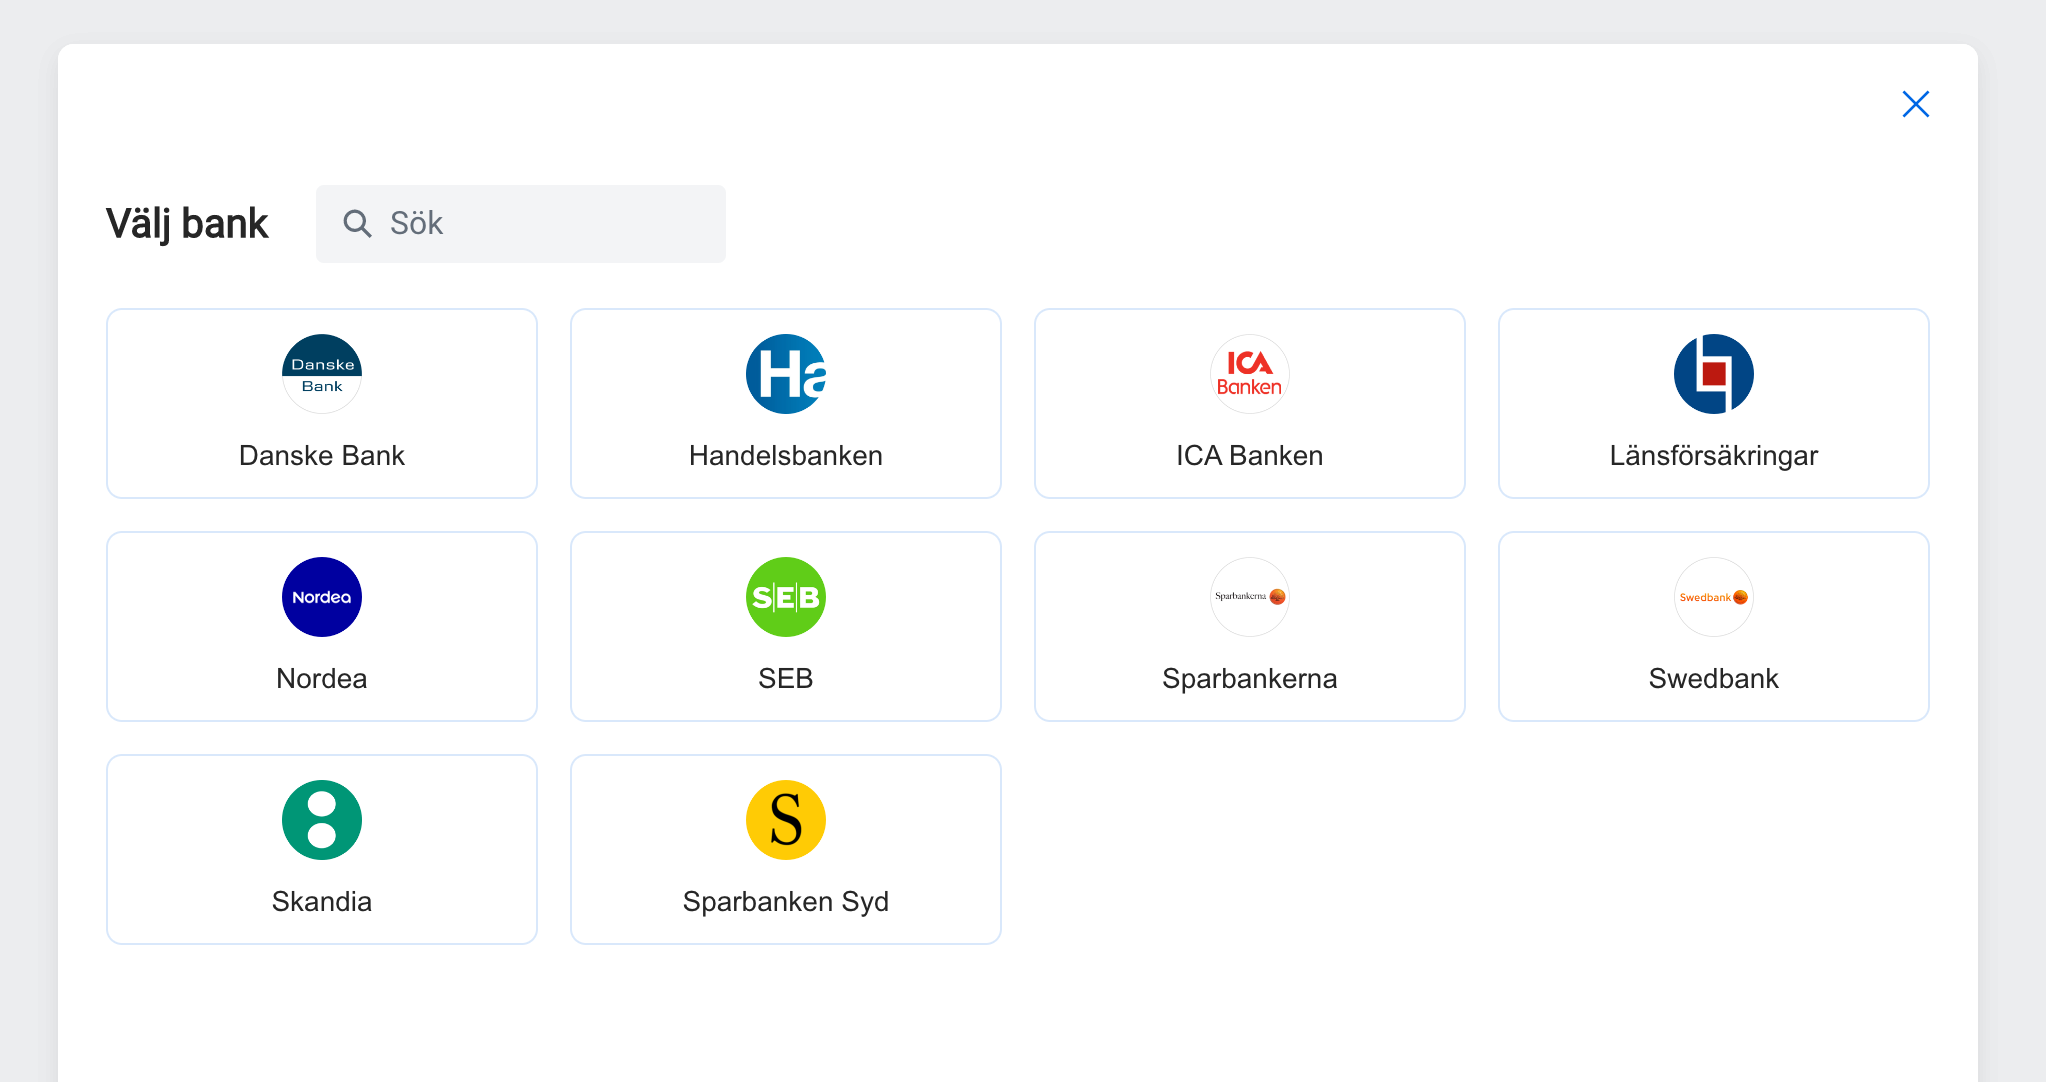
Task: Choose the Nordea name label
Action: [x=322, y=679]
